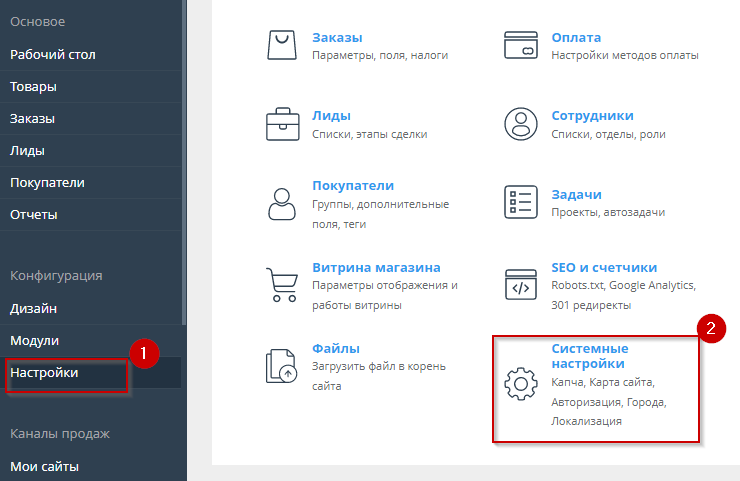This screenshot has height=481, width=740.
Task: Go to Отчеты sidebar section
Action: click(34, 214)
